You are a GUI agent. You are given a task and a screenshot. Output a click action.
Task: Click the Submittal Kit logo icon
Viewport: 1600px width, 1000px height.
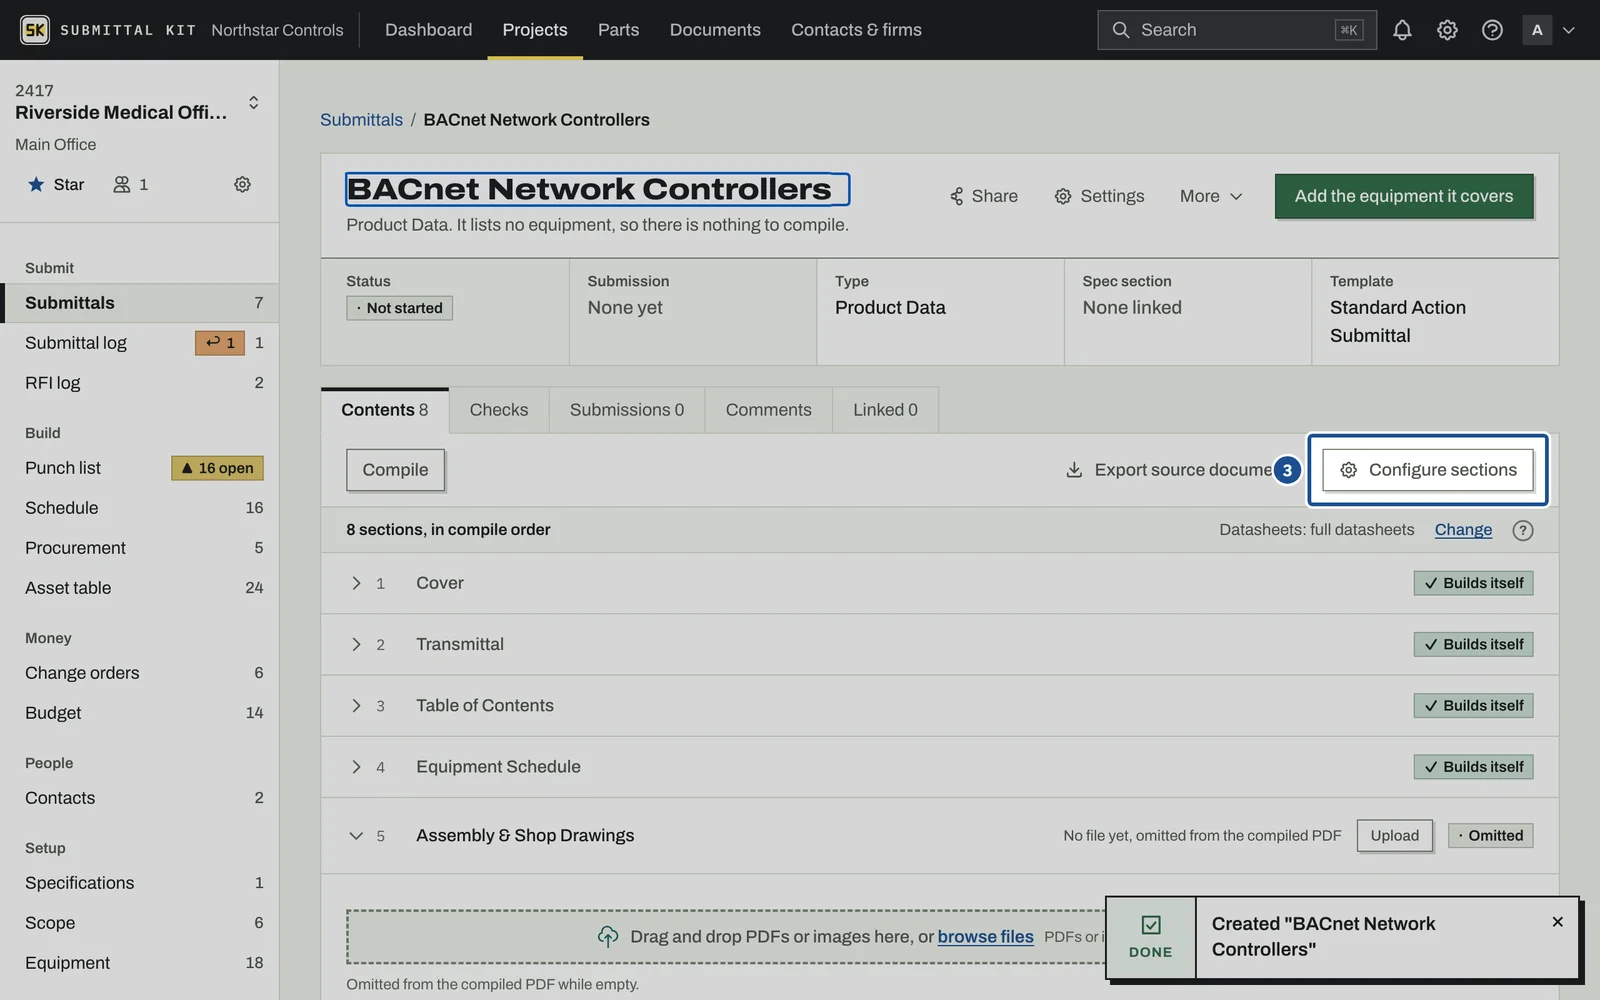click(35, 30)
